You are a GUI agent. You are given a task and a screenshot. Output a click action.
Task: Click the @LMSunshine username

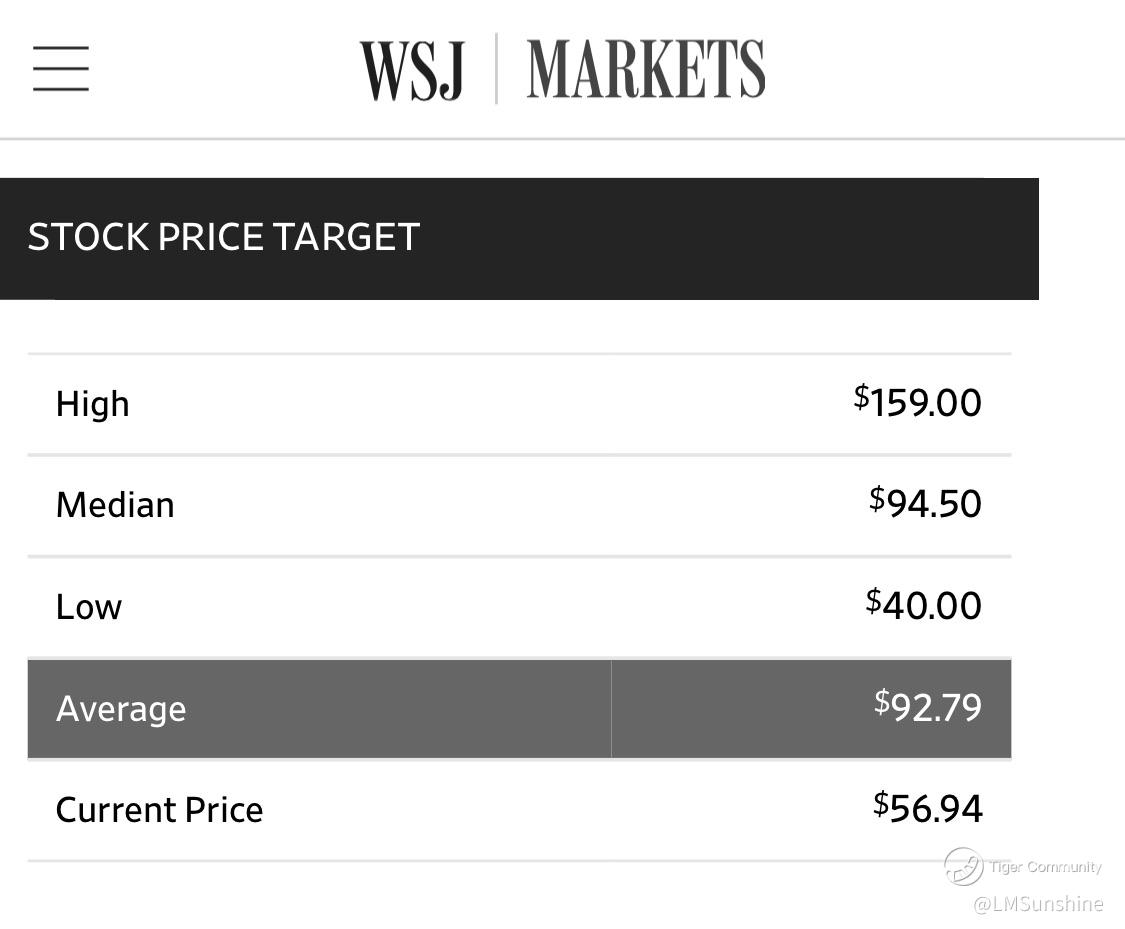click(1038, 904)
